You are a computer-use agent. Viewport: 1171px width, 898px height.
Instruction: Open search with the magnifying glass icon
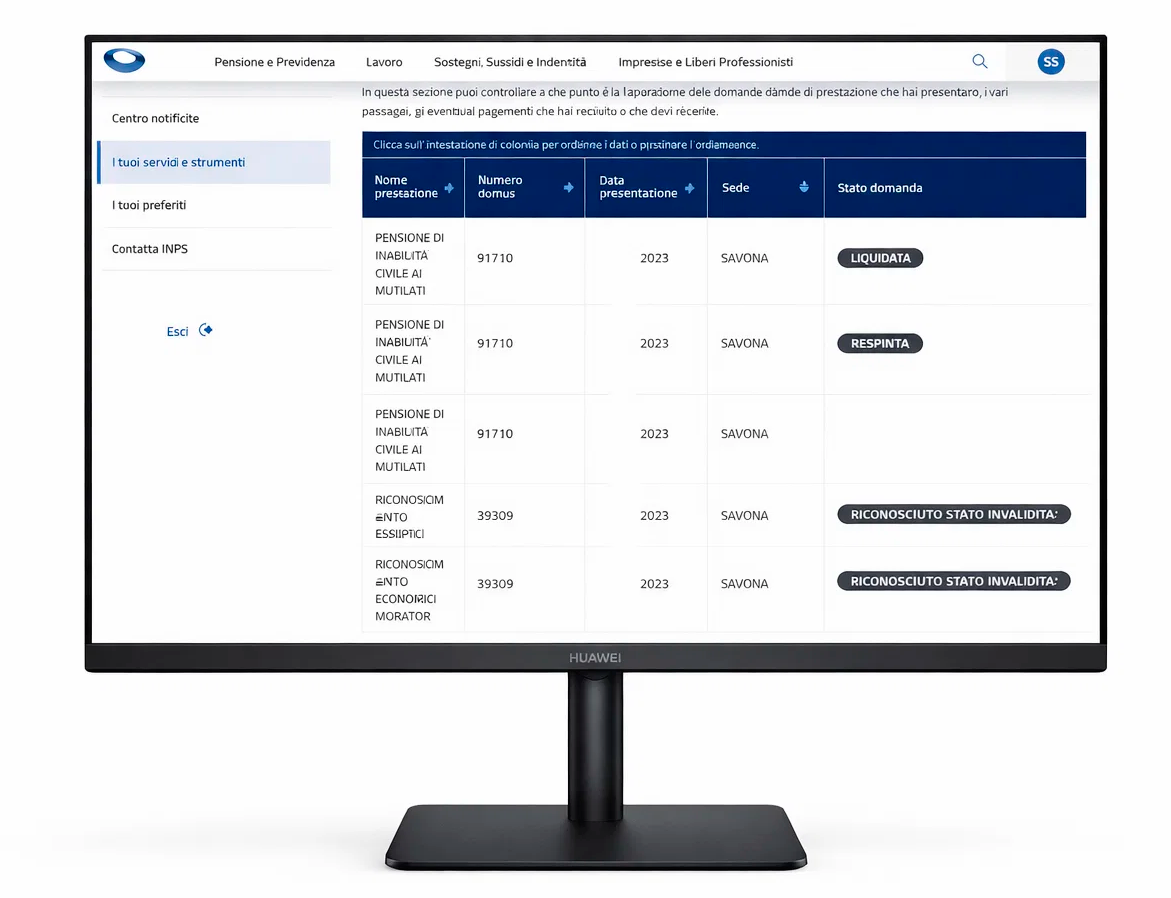point(980,61)
